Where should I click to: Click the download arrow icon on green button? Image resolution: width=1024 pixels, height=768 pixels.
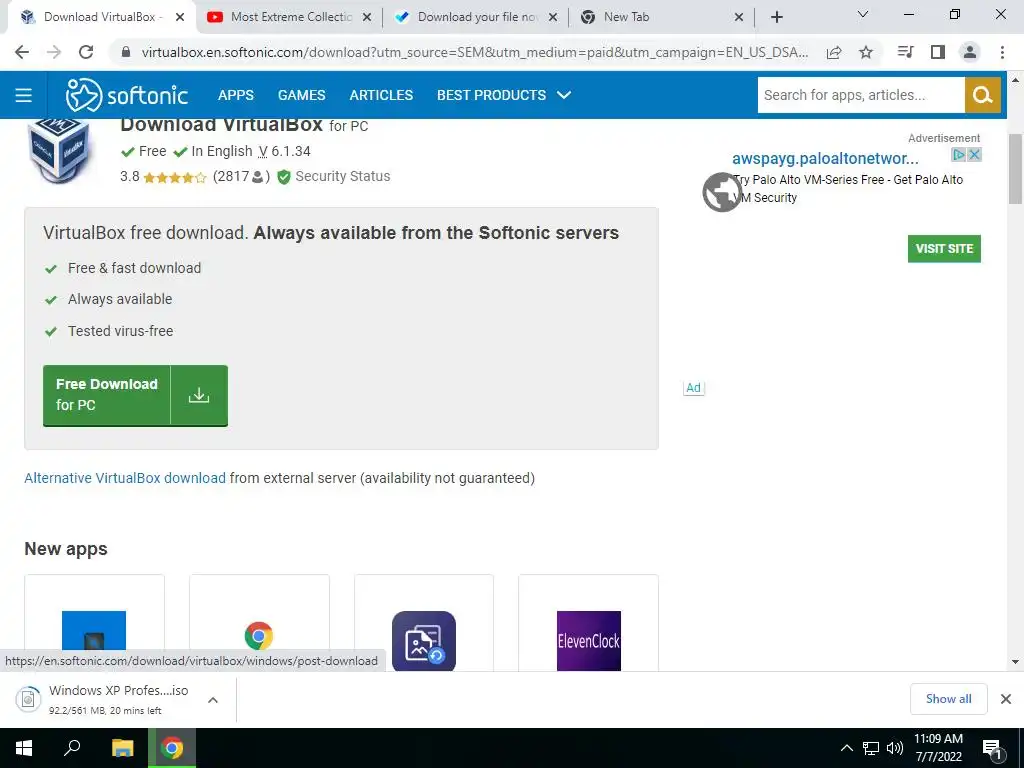(199, 395)
